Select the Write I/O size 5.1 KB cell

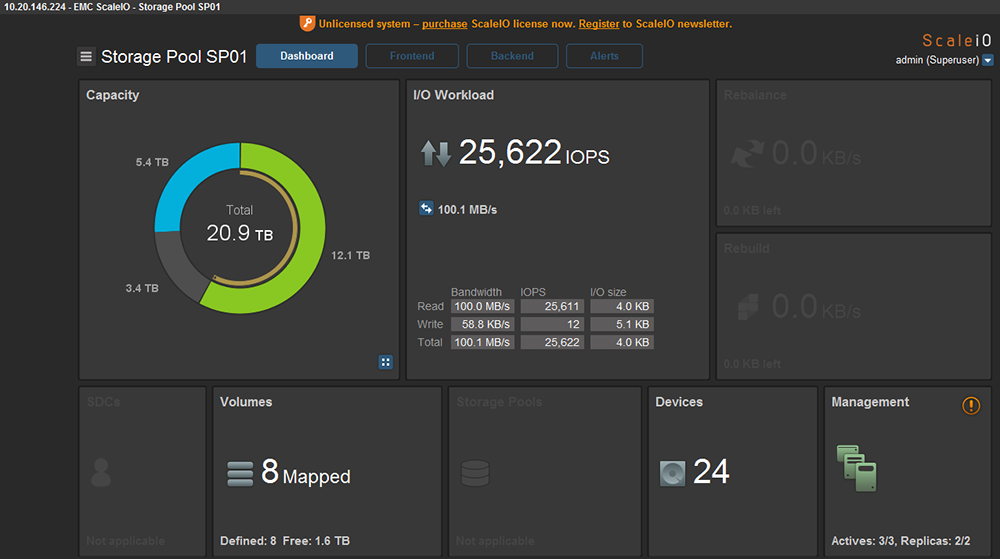click(x=621, y=324)
